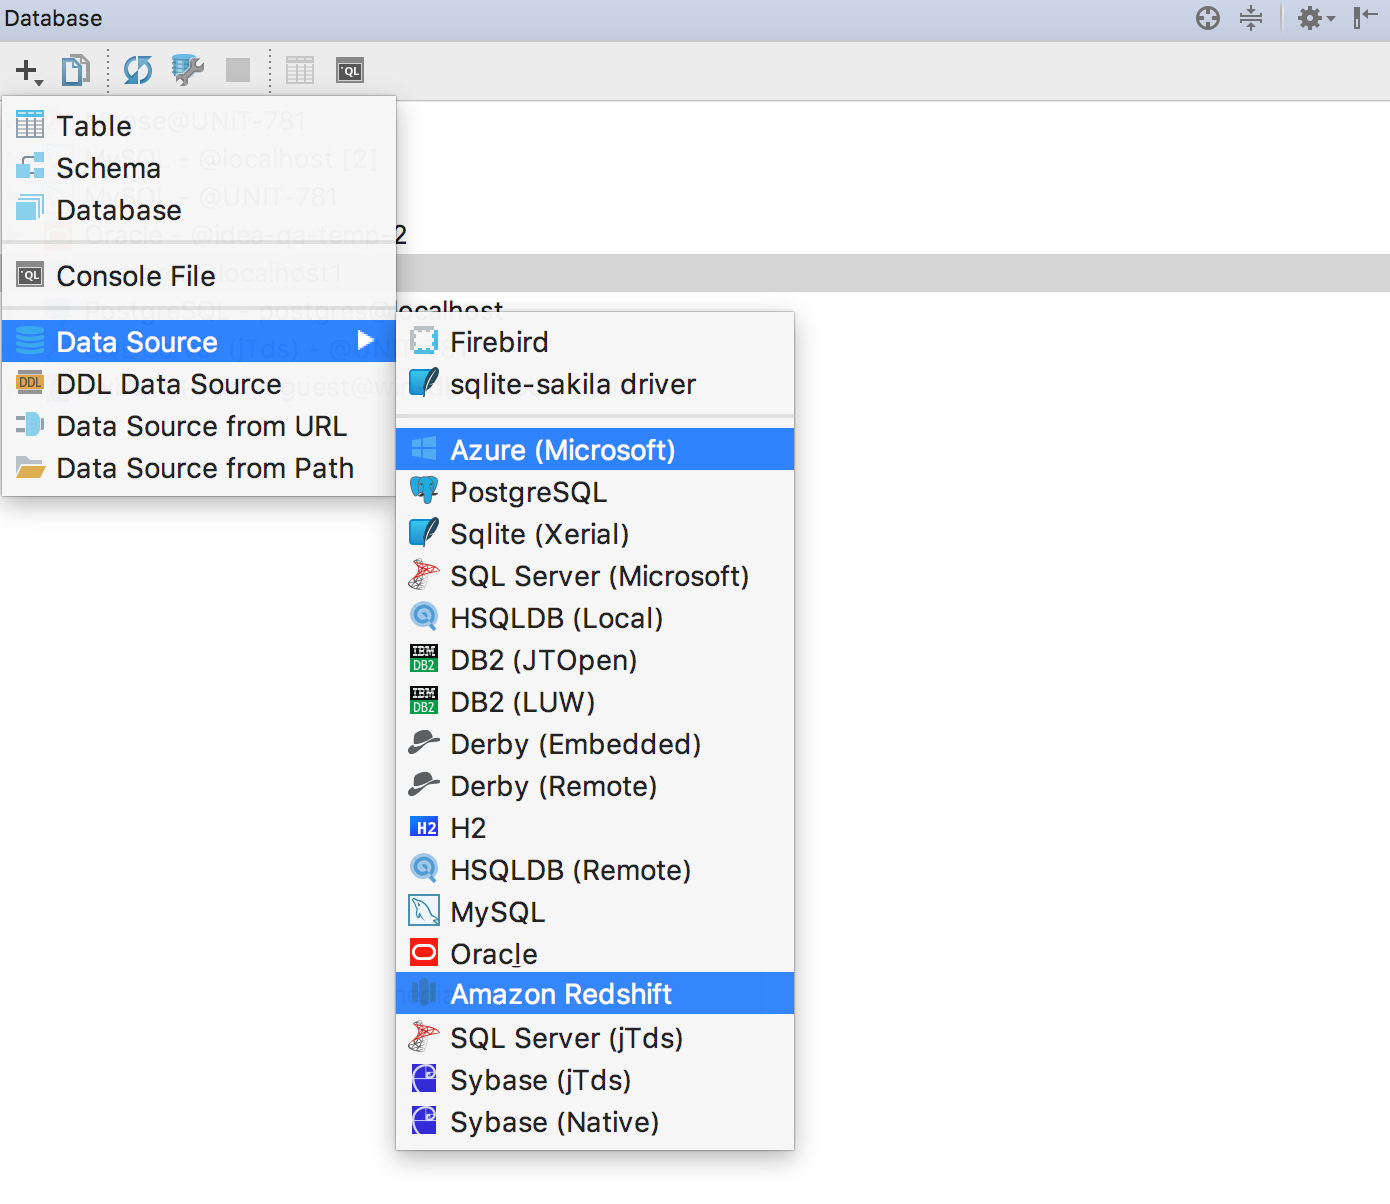Select SQL Server (Microsoft) data source
Viewport: 1390px width, 1204px height.
click(x=595, y=576)
